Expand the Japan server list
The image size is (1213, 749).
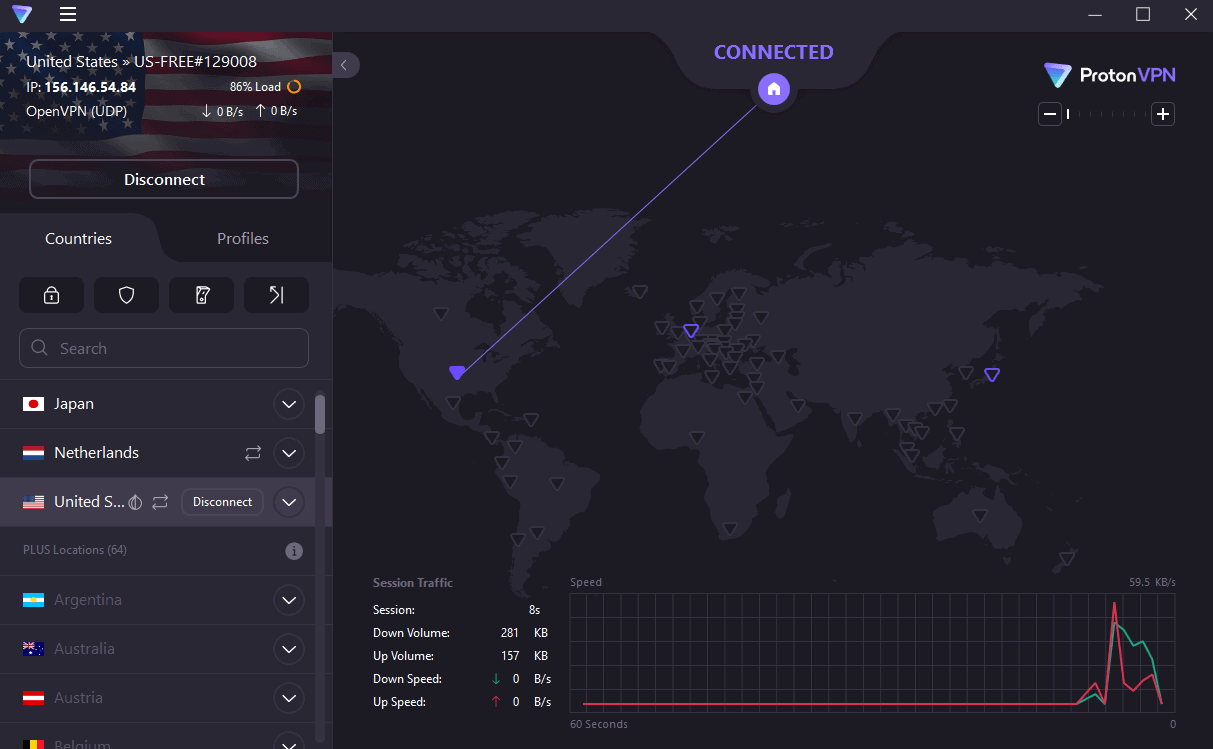click(288, 404)
